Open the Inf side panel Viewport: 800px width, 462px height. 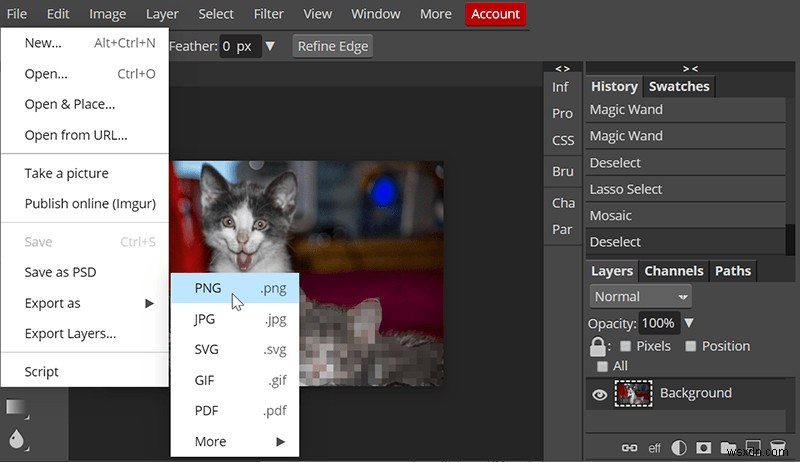pos(560,87)
